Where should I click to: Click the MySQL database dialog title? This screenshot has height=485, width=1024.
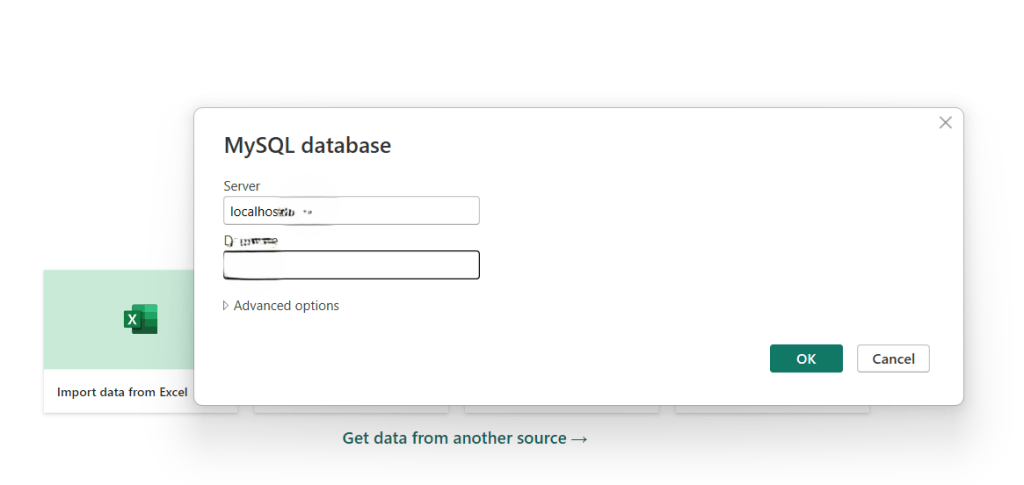pos(307,146)
